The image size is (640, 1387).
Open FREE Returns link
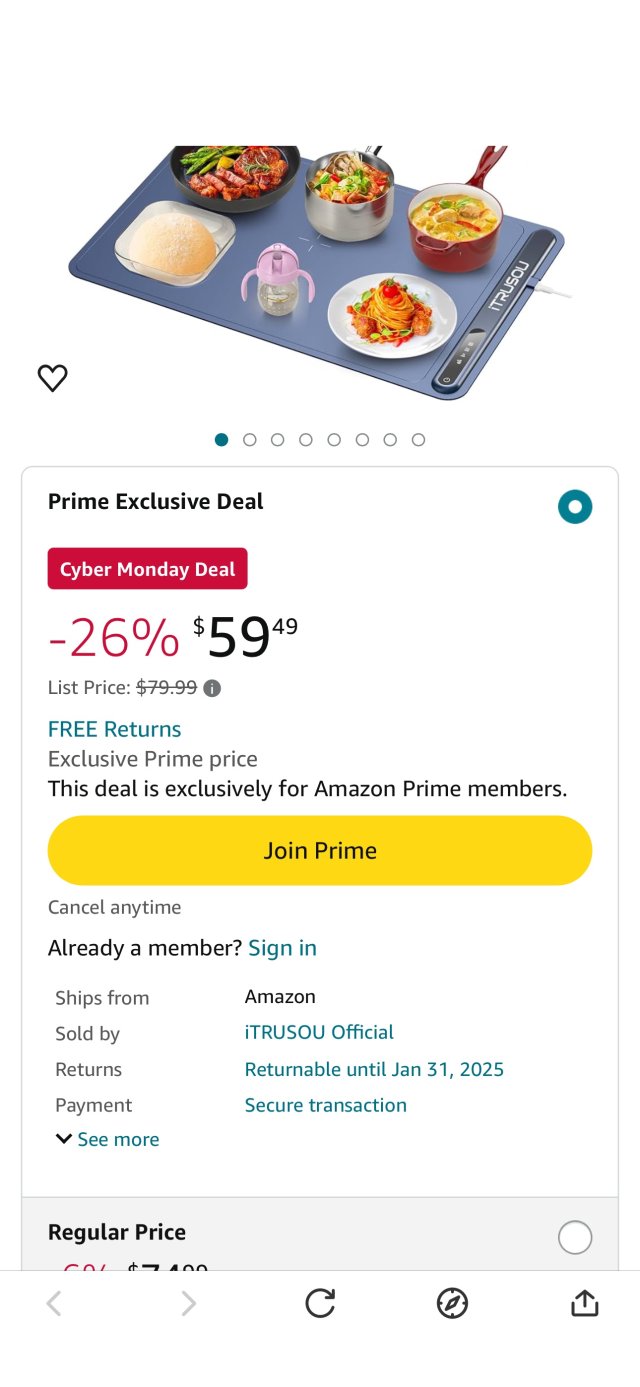tap(115, 729)
